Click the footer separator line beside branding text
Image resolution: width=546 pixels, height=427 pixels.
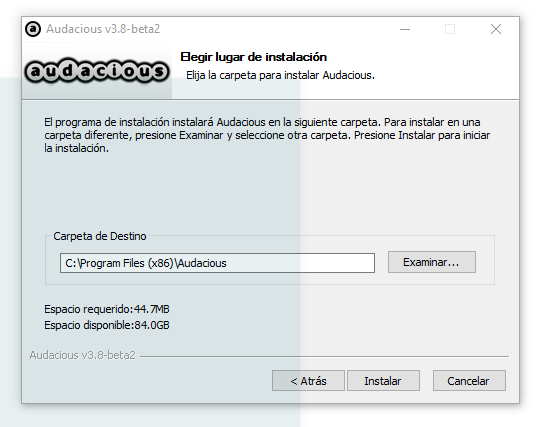coord(324,356)
